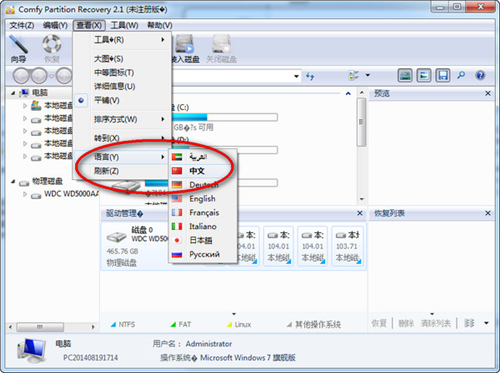This screenshot has height=373, width=500.
Task: Collapse the drive list group chevron
Action: click(348, 94)
